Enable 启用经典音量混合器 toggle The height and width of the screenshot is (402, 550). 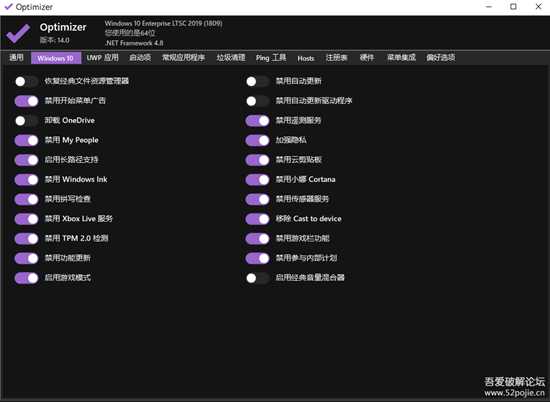[x=257, y=278]
